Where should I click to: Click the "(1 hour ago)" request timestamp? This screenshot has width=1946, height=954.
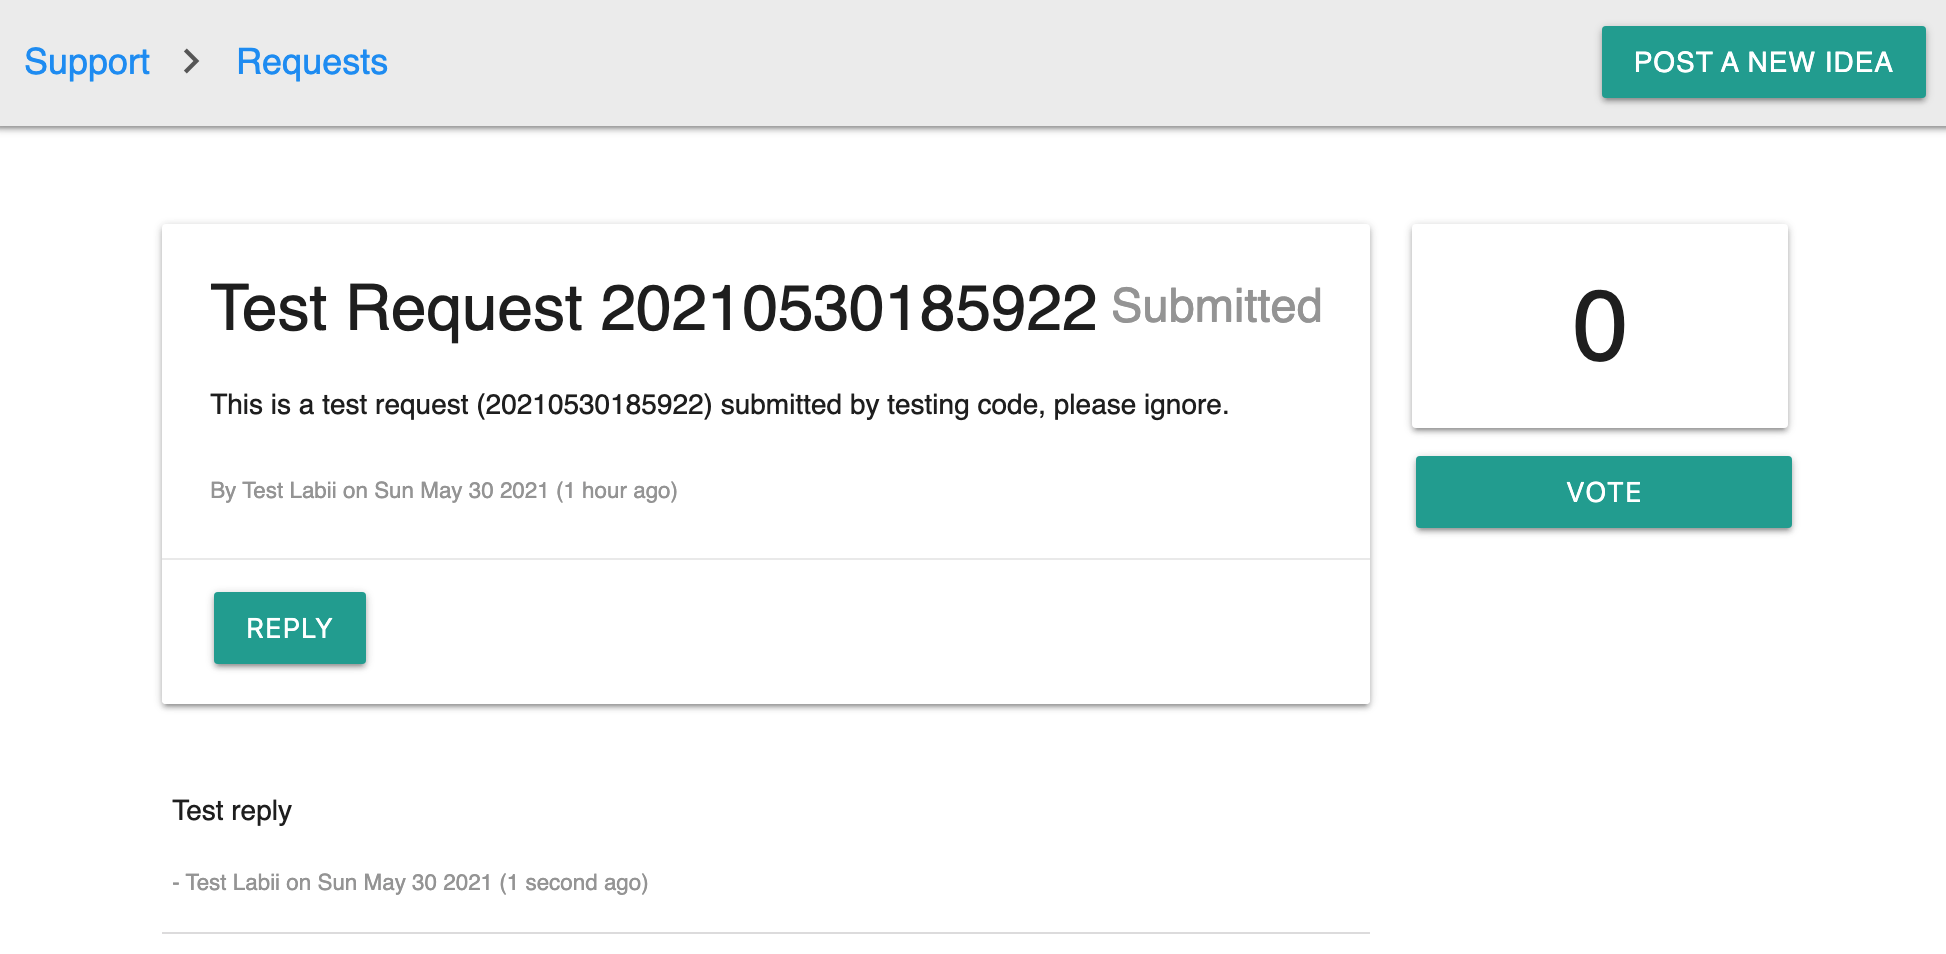coord(617,491)
